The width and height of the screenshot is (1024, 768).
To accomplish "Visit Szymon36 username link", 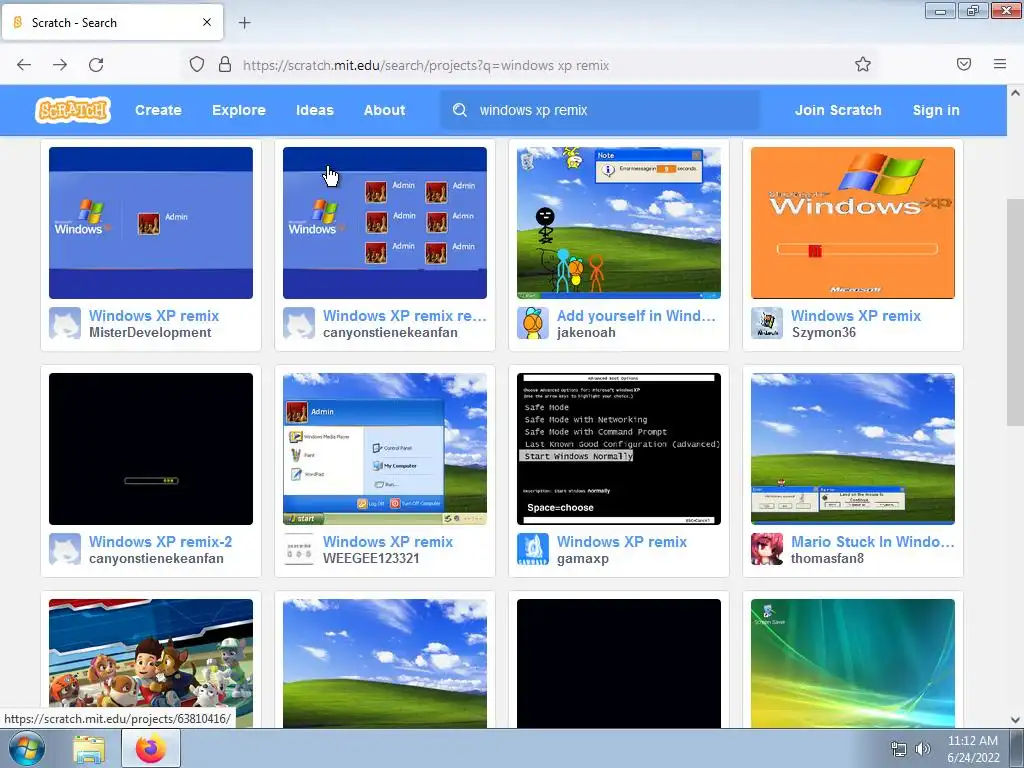I will point(824,332).
